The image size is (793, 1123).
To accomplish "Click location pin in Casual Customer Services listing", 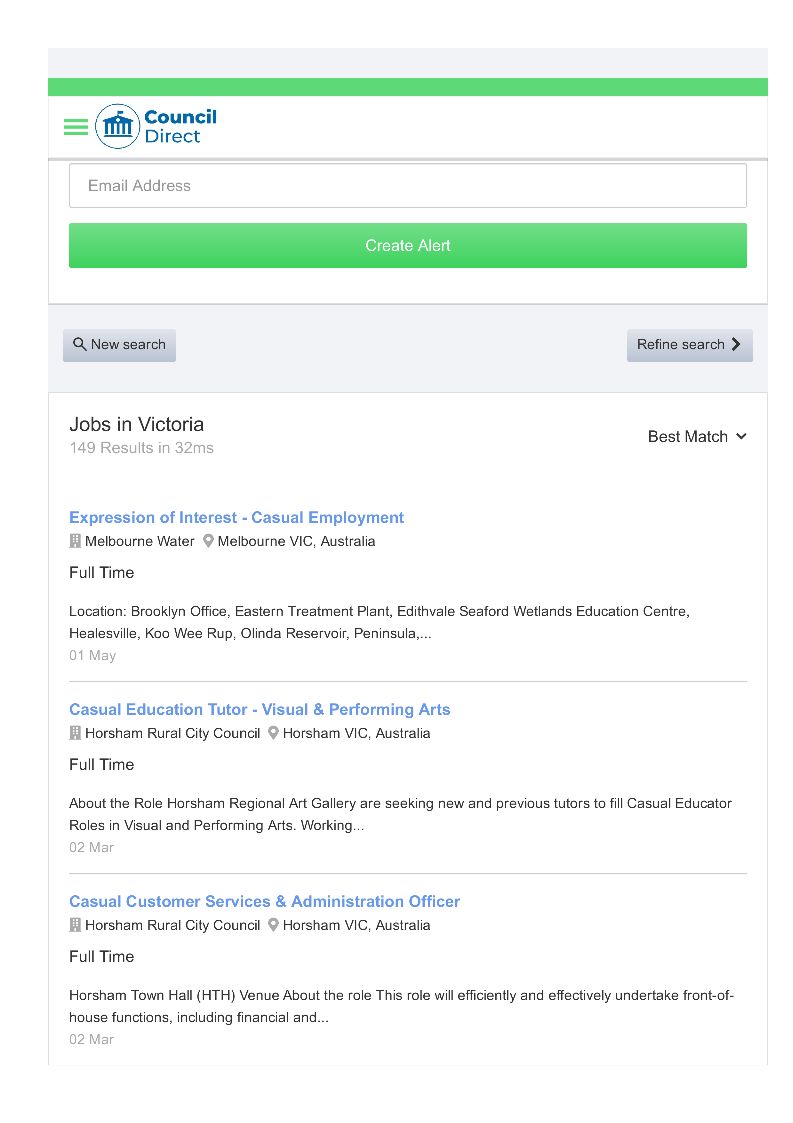I will pyautogui.click(x=273, y=925).
